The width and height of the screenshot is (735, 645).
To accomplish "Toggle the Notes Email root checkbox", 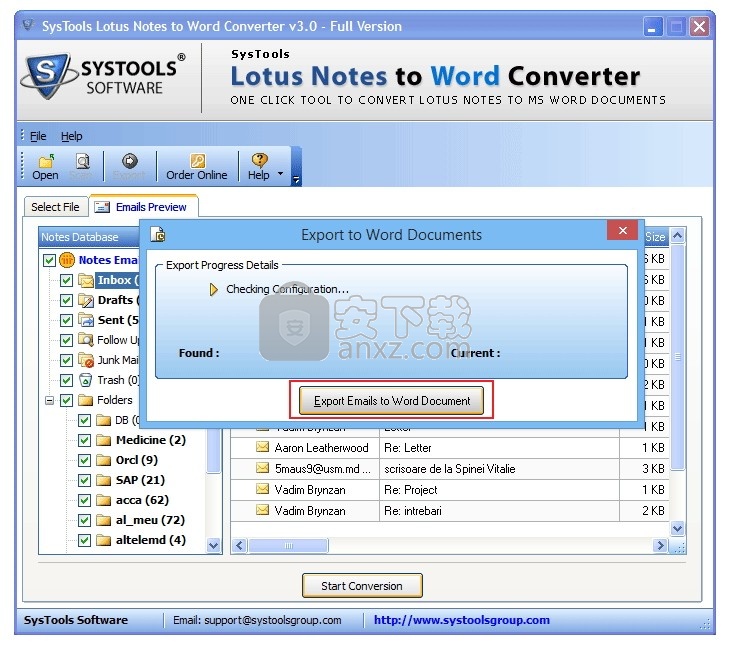I will 49,260.
